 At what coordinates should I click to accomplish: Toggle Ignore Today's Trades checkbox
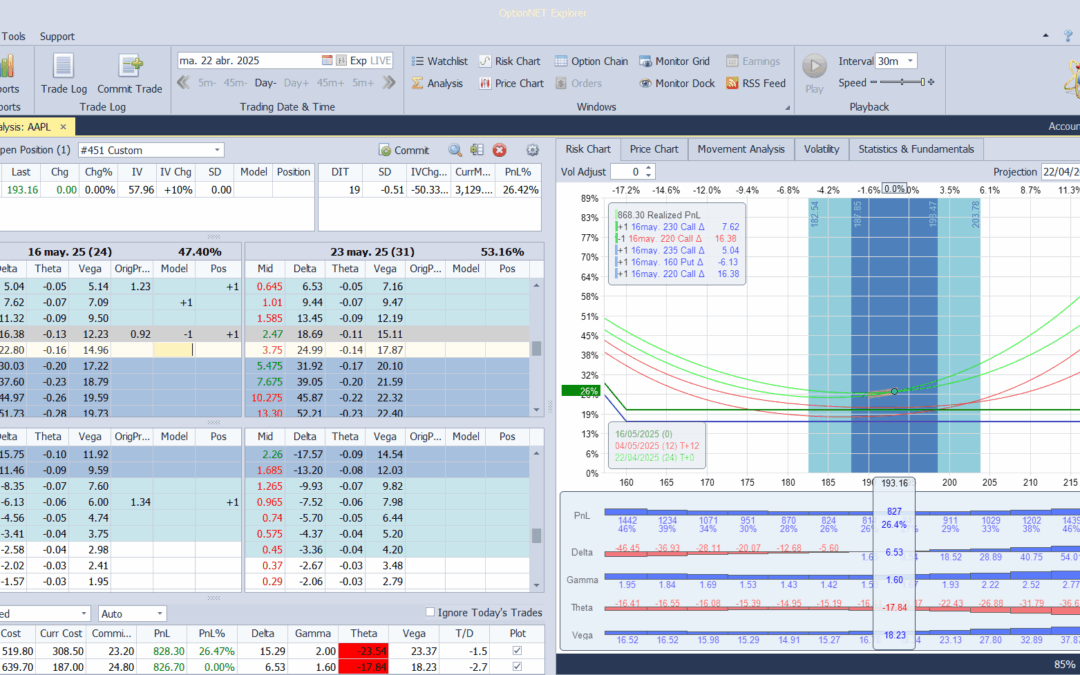430,612
